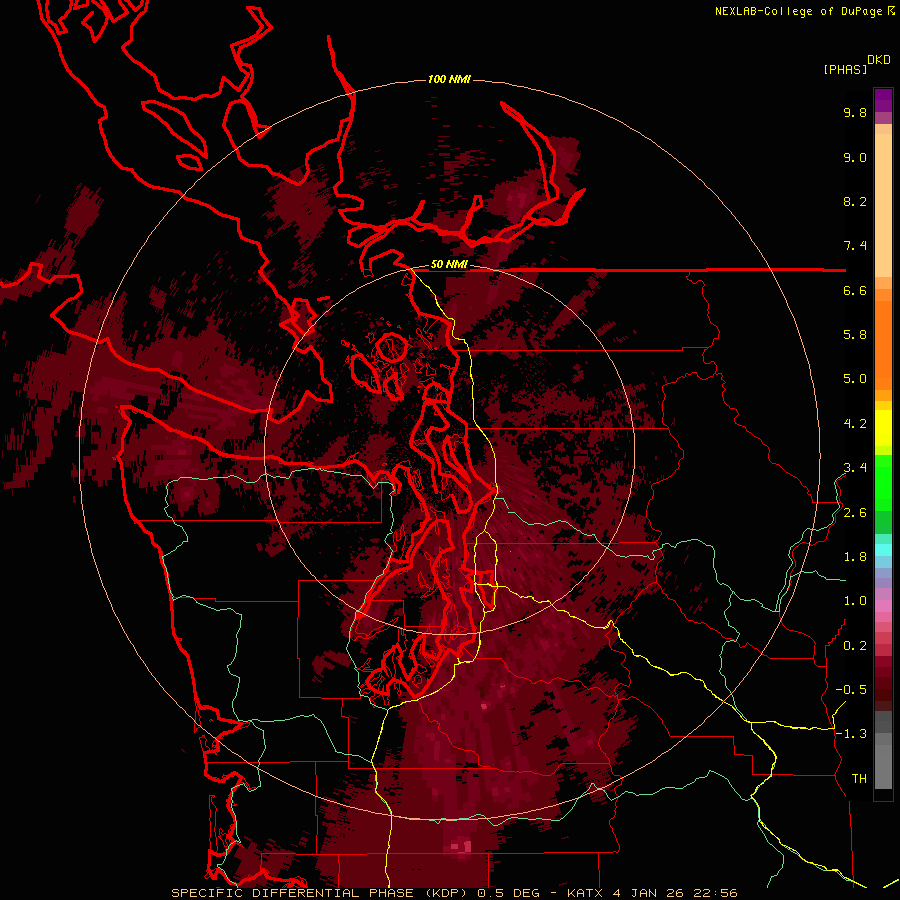This screenshot has width=900, height=900.
Task: Click the 4.2 legend value
Action: [x=855, y=424]
